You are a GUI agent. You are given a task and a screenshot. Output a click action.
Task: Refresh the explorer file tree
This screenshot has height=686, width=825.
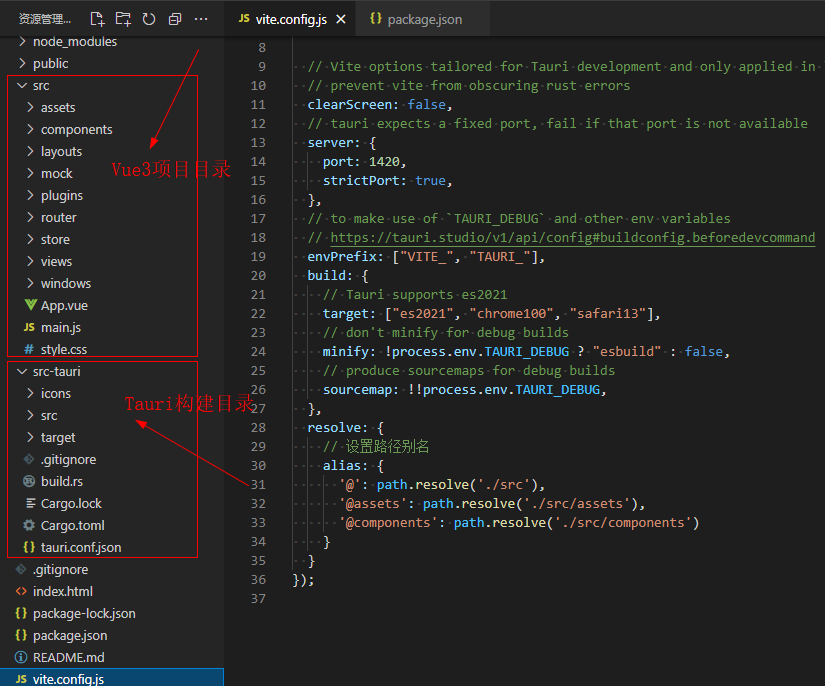click(149, 19)
